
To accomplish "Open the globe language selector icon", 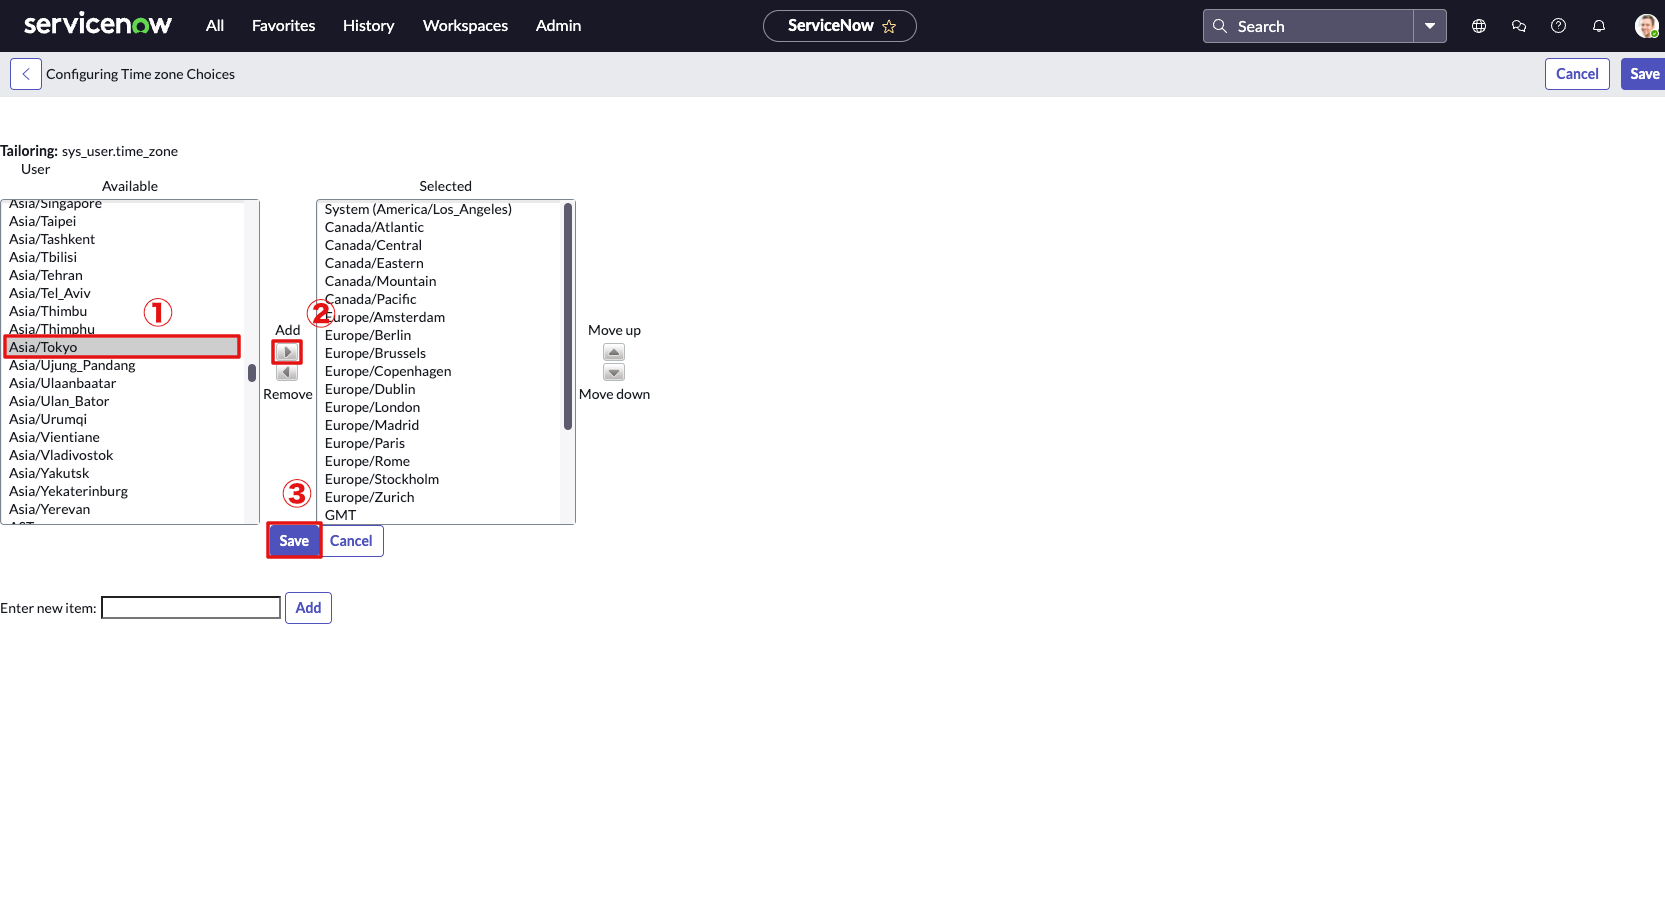I will pos(1478,26).
